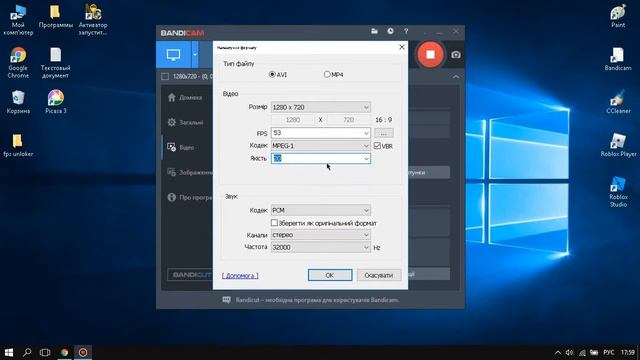Toggle the VBR checkbox
The height and width of the screenshot is (360, 640).
[377, 145]
